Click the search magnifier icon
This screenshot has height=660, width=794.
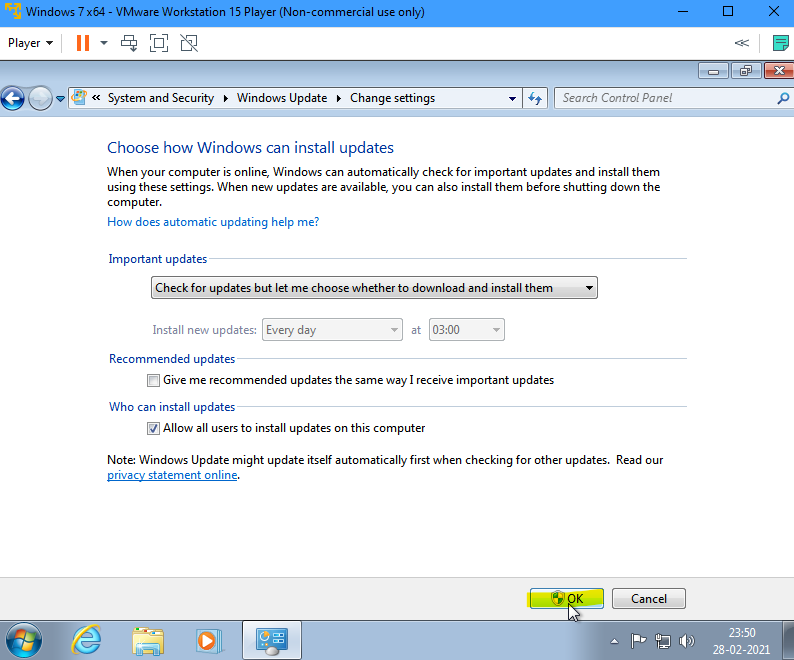coord(783,98)
